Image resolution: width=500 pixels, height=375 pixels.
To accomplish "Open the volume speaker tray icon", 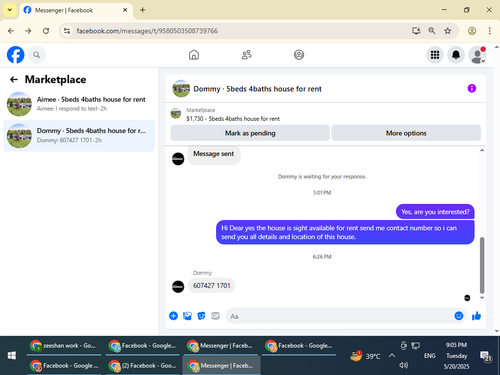I will point(404,365).
